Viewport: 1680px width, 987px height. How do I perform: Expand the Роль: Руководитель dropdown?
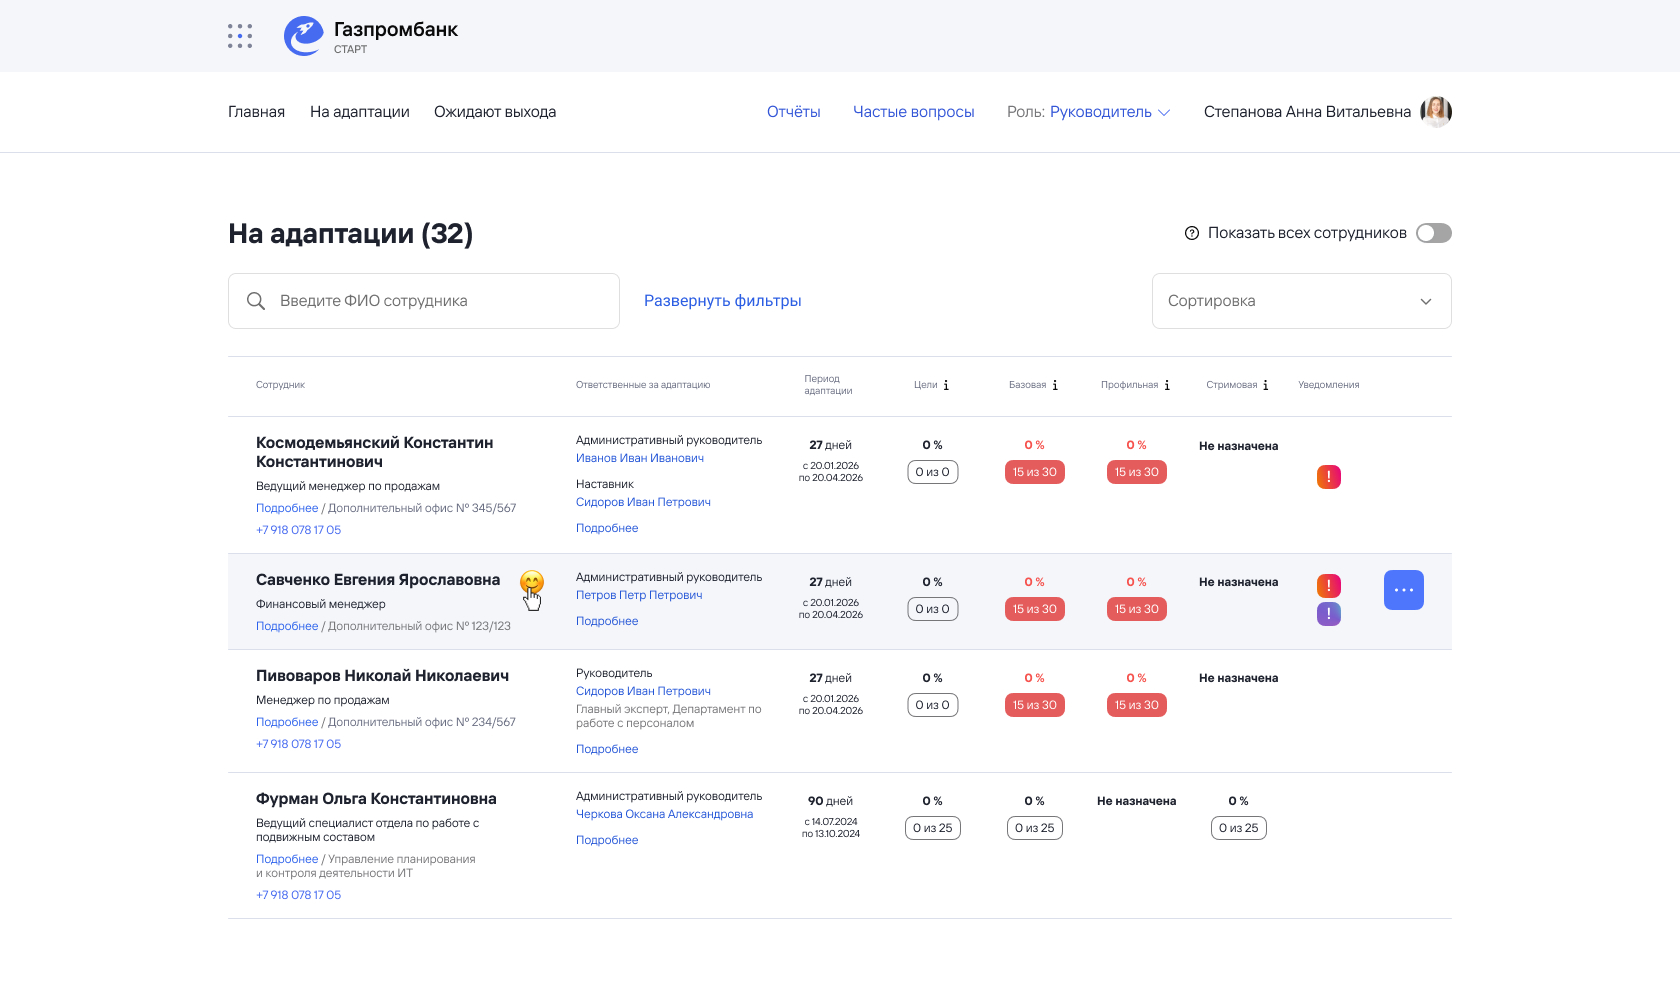[x=1109, y=112]
